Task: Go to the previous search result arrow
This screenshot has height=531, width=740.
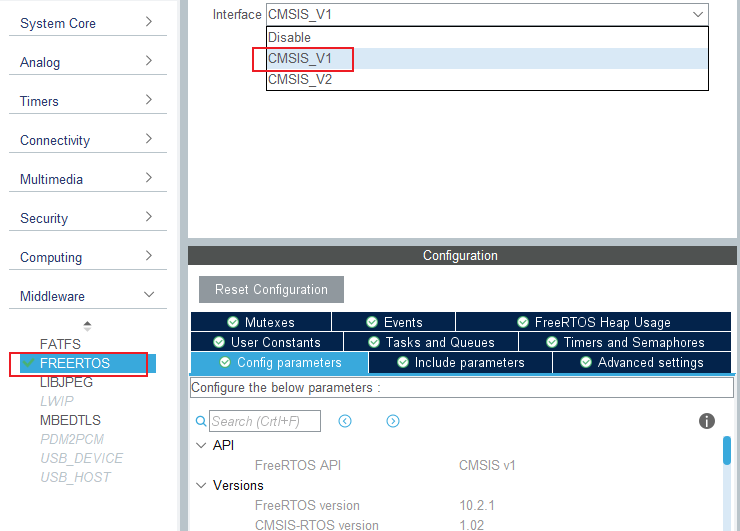Action: click(345, 421)
